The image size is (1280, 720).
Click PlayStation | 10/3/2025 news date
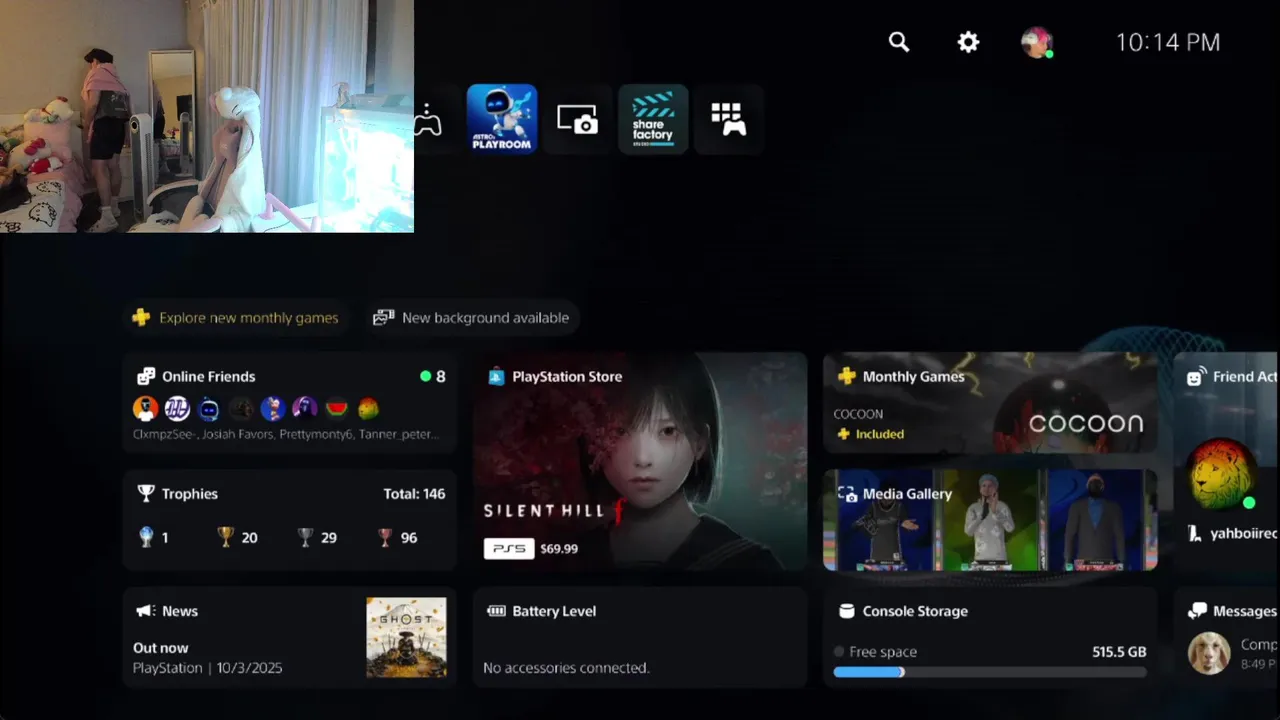[x=208, y=667]
